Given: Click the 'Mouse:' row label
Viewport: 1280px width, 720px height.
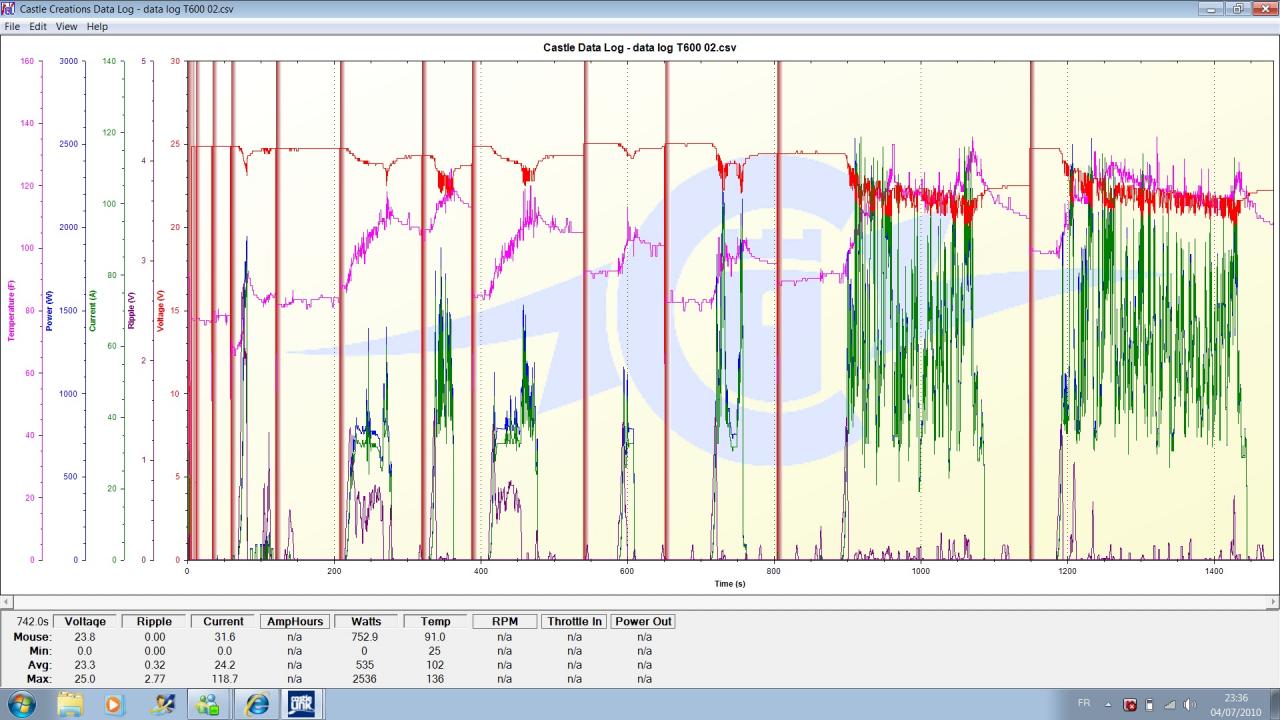Looking at the screenshot, I should click(32, 636).
